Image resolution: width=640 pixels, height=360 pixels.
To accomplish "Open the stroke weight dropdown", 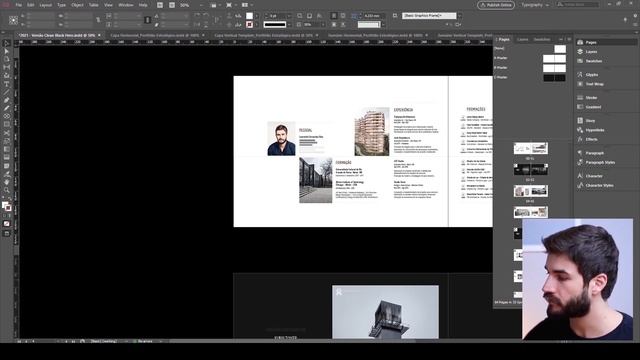I will pyautogui.click(x=289, y=16).
